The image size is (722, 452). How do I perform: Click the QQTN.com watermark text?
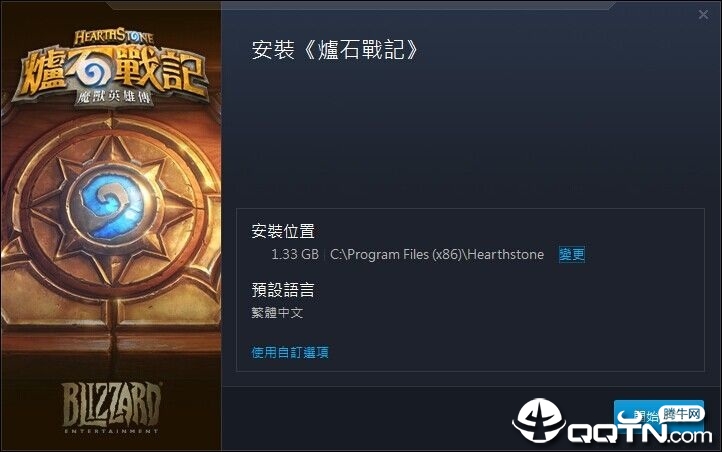(640, 433)
